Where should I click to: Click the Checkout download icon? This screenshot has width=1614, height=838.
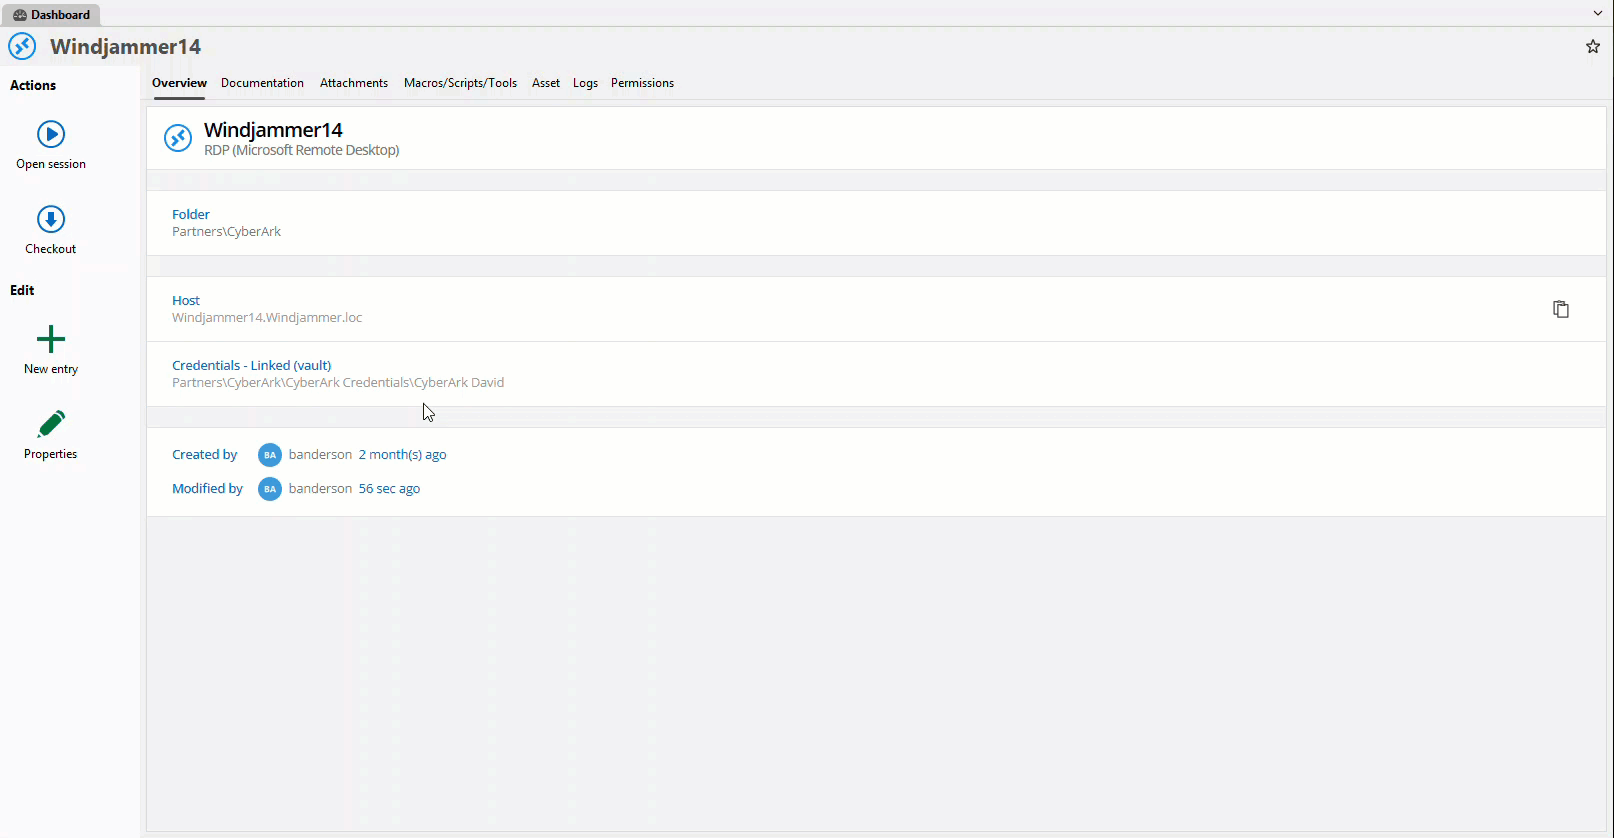[51, 219]
